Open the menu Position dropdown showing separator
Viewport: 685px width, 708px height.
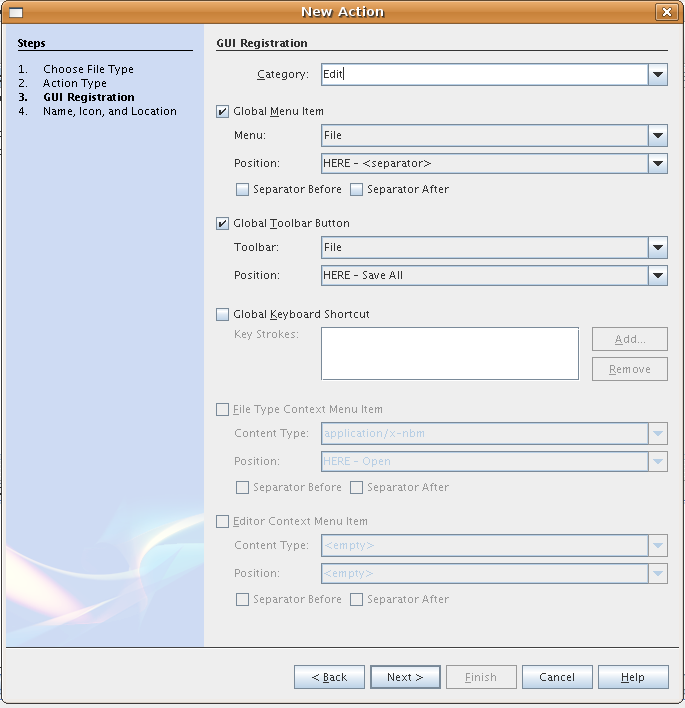[494, 163]
